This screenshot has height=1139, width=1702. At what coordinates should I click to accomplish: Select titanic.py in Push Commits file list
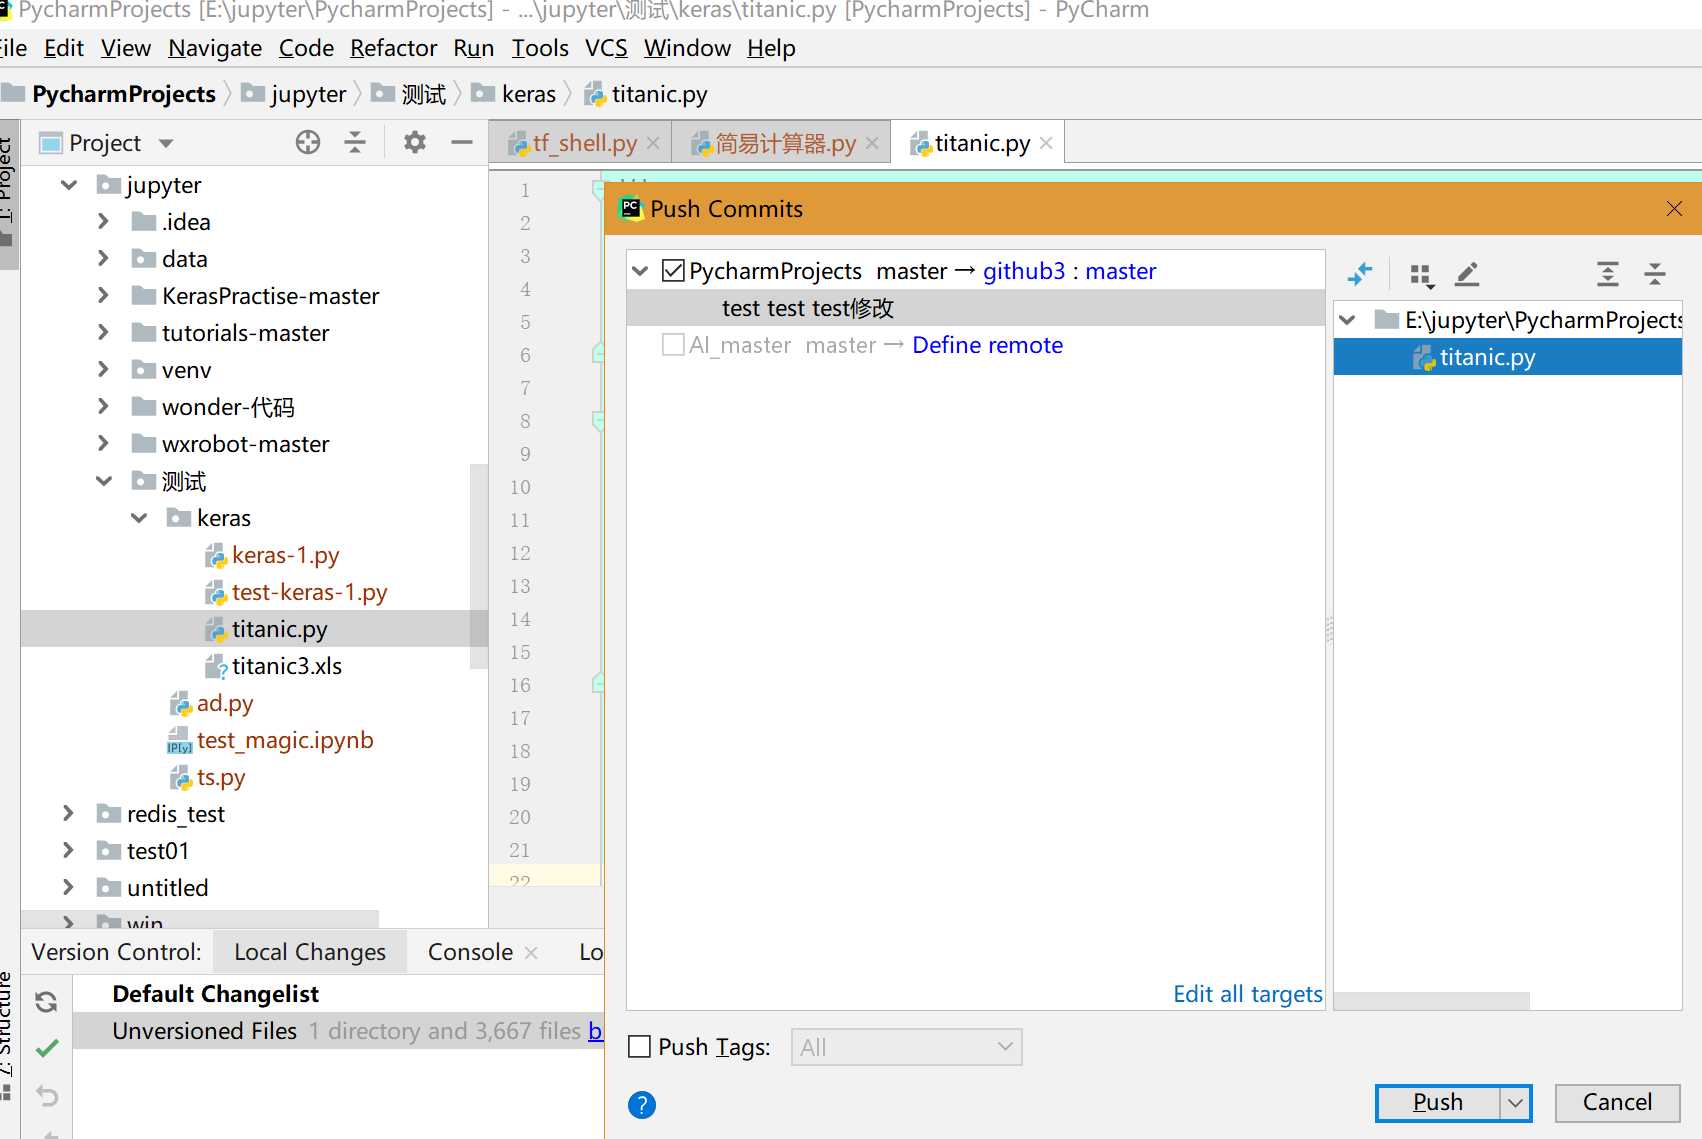(x=1507, y=357)
